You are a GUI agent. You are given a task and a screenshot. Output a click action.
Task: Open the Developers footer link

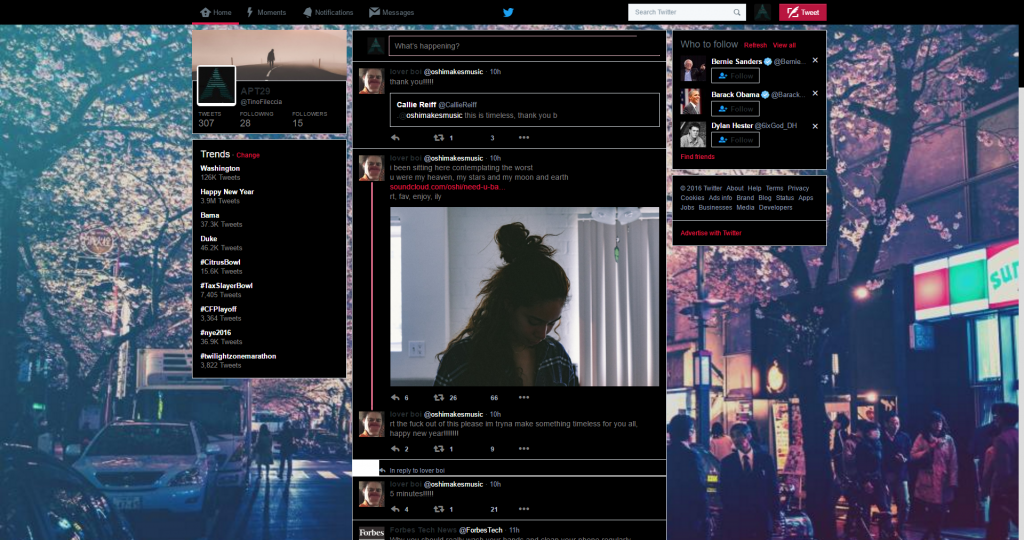775,208
